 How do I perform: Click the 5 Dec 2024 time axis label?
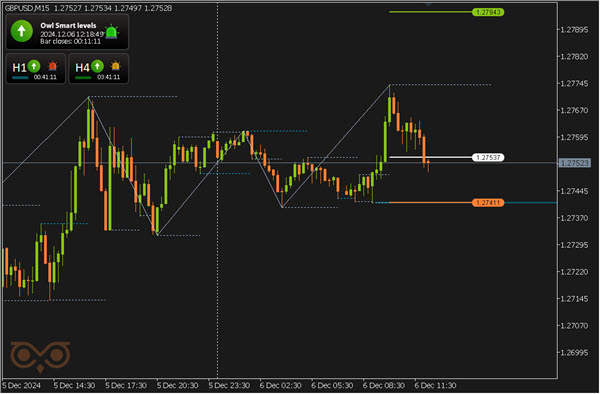[21, 385]
